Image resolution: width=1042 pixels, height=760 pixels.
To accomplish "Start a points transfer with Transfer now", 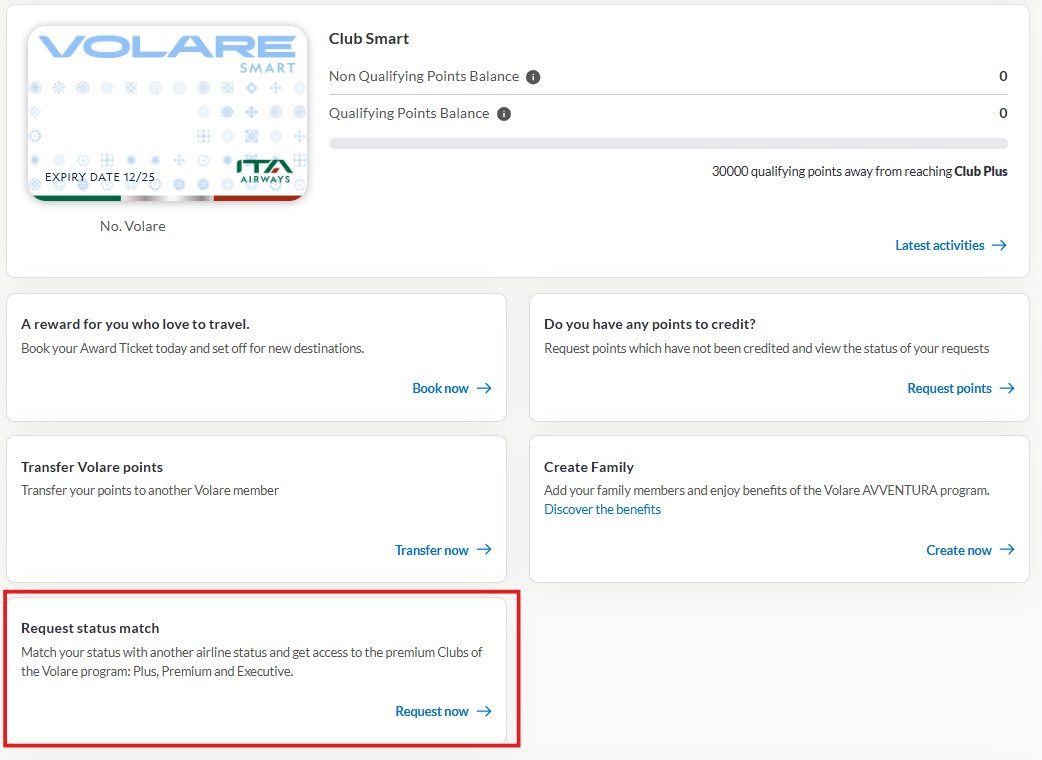I will 432,550.
